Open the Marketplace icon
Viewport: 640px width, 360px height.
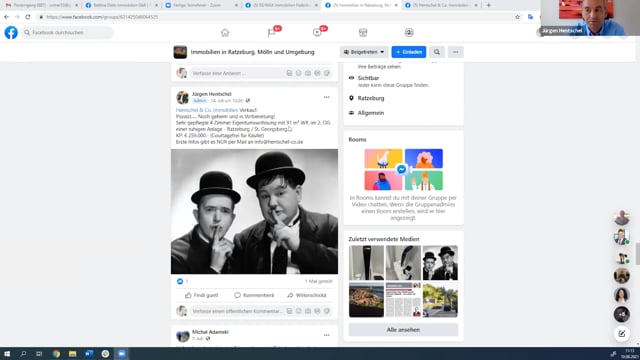pos(363,33)
